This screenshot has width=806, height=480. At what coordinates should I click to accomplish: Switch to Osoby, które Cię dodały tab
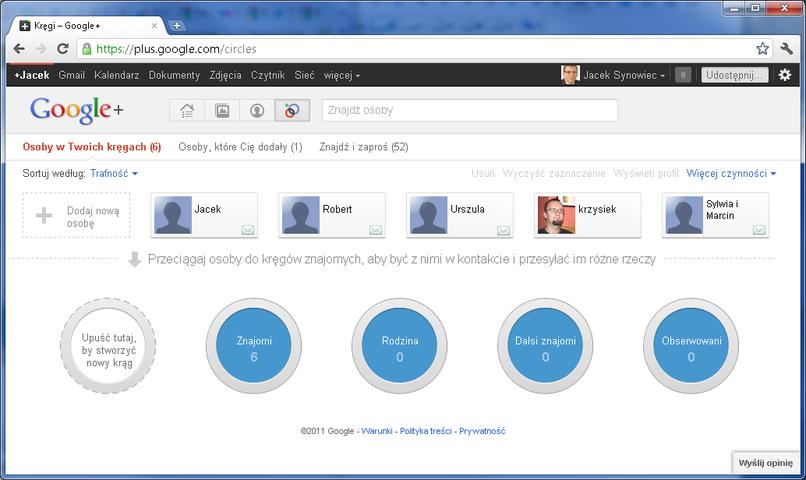pyautogui.click(x=240, y=147)
